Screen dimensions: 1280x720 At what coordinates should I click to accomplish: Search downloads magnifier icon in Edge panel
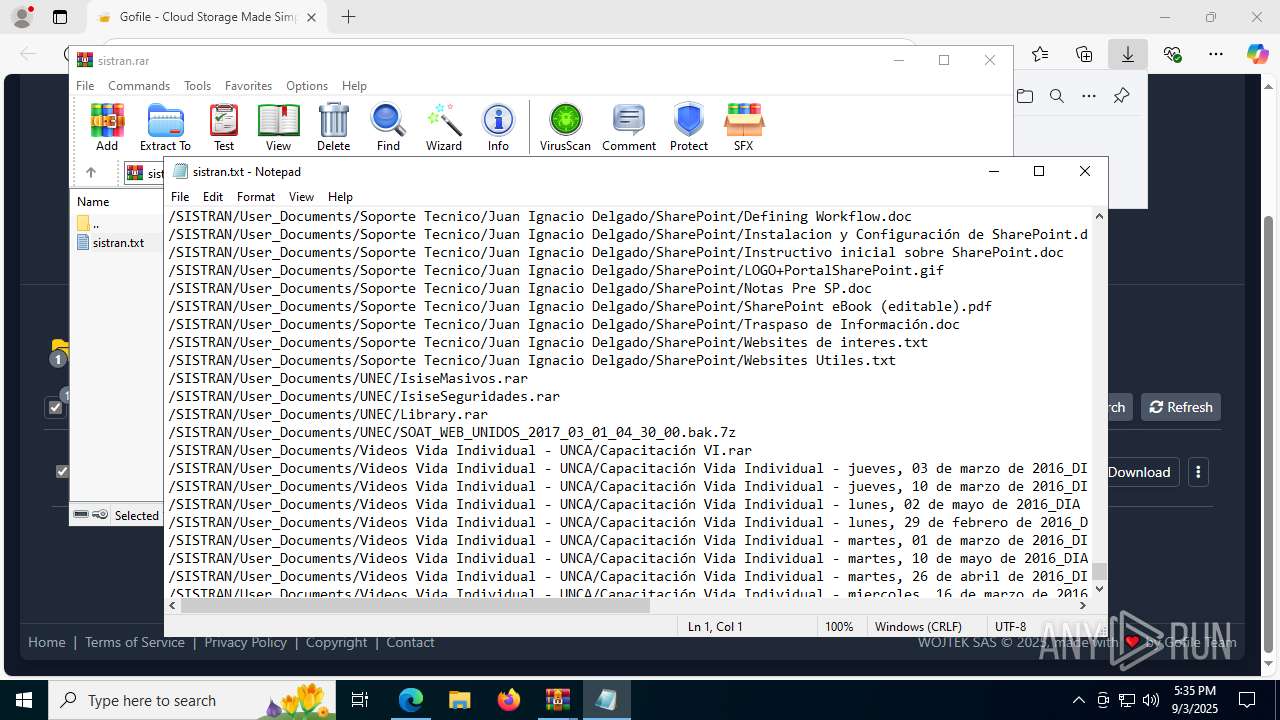pos(1057,96)
